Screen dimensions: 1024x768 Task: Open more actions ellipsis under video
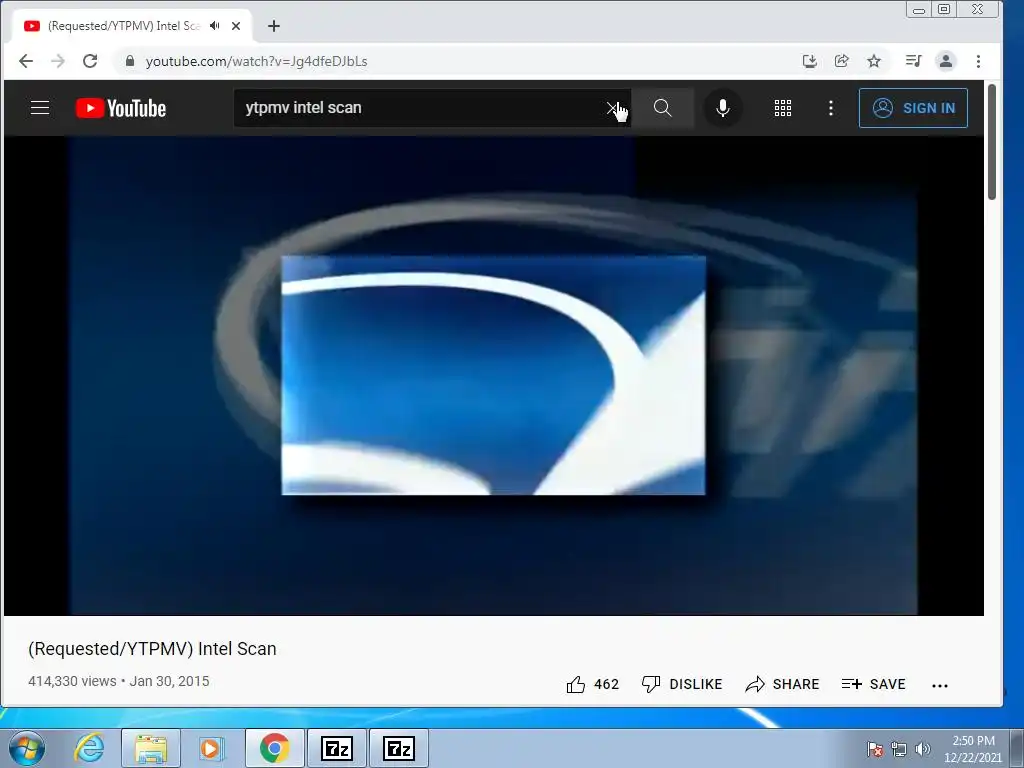[x=940, y=685]
